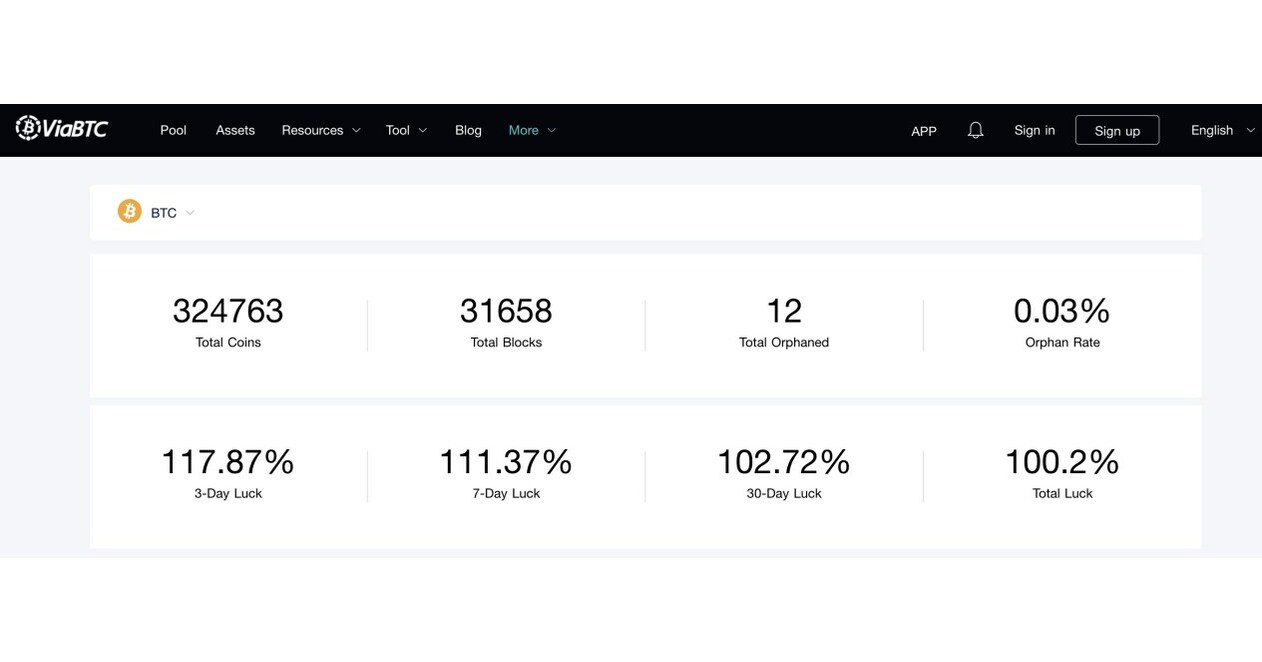The image size is (1262, 662).
Task: Open the English language selector
Action: 1213,128
